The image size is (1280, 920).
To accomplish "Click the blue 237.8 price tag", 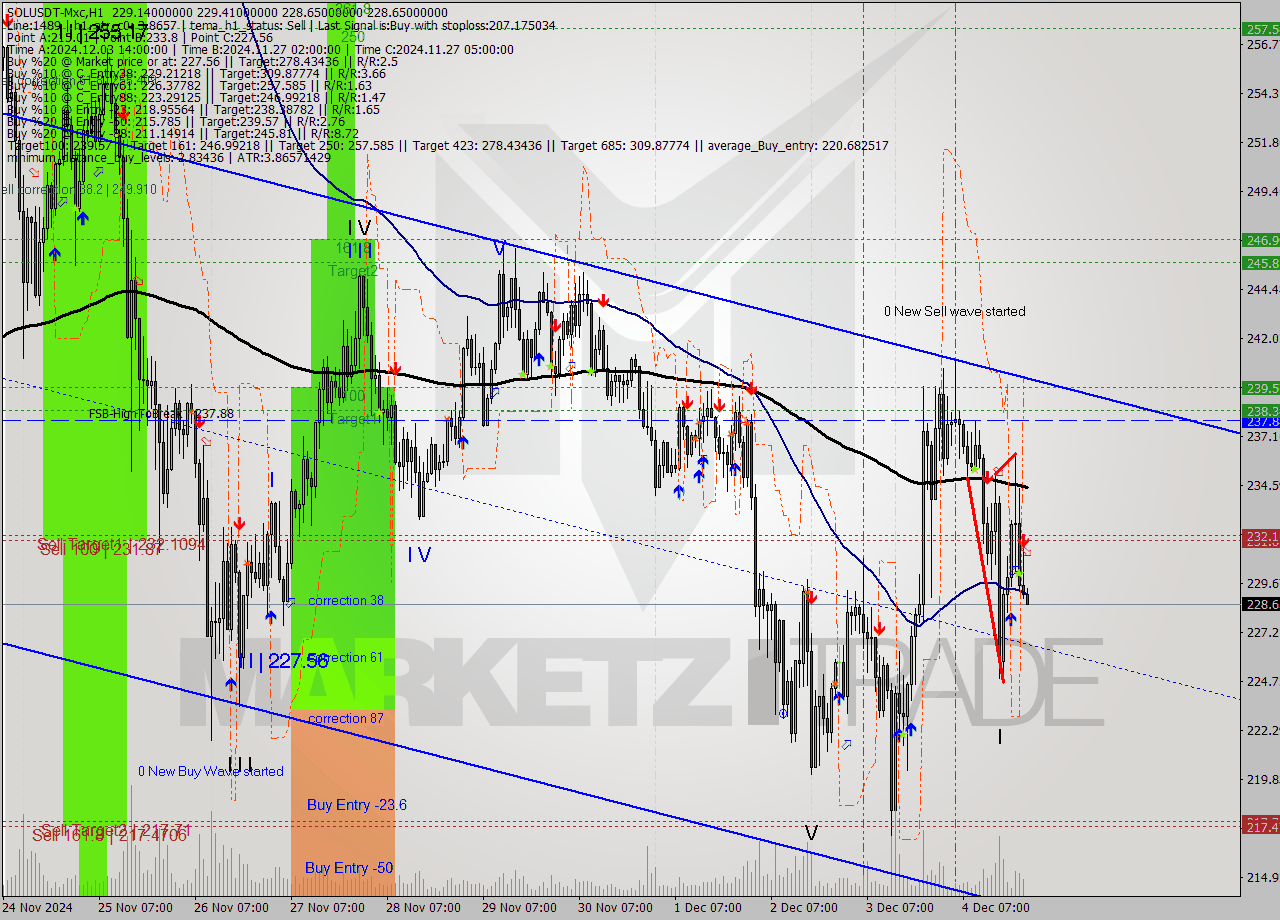I will click(x=1261, y=422).
